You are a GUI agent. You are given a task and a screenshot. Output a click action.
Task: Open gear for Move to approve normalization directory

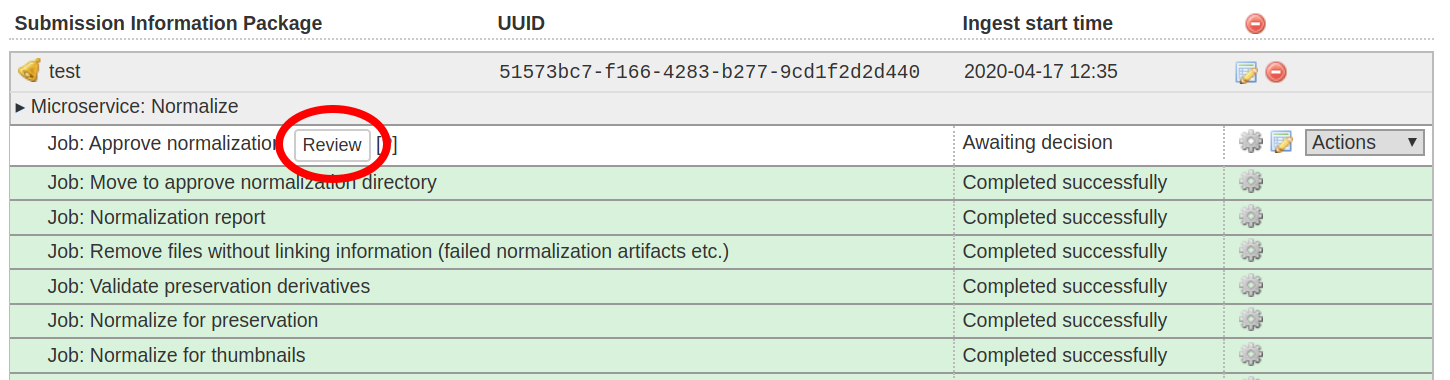pos(1251,182)
